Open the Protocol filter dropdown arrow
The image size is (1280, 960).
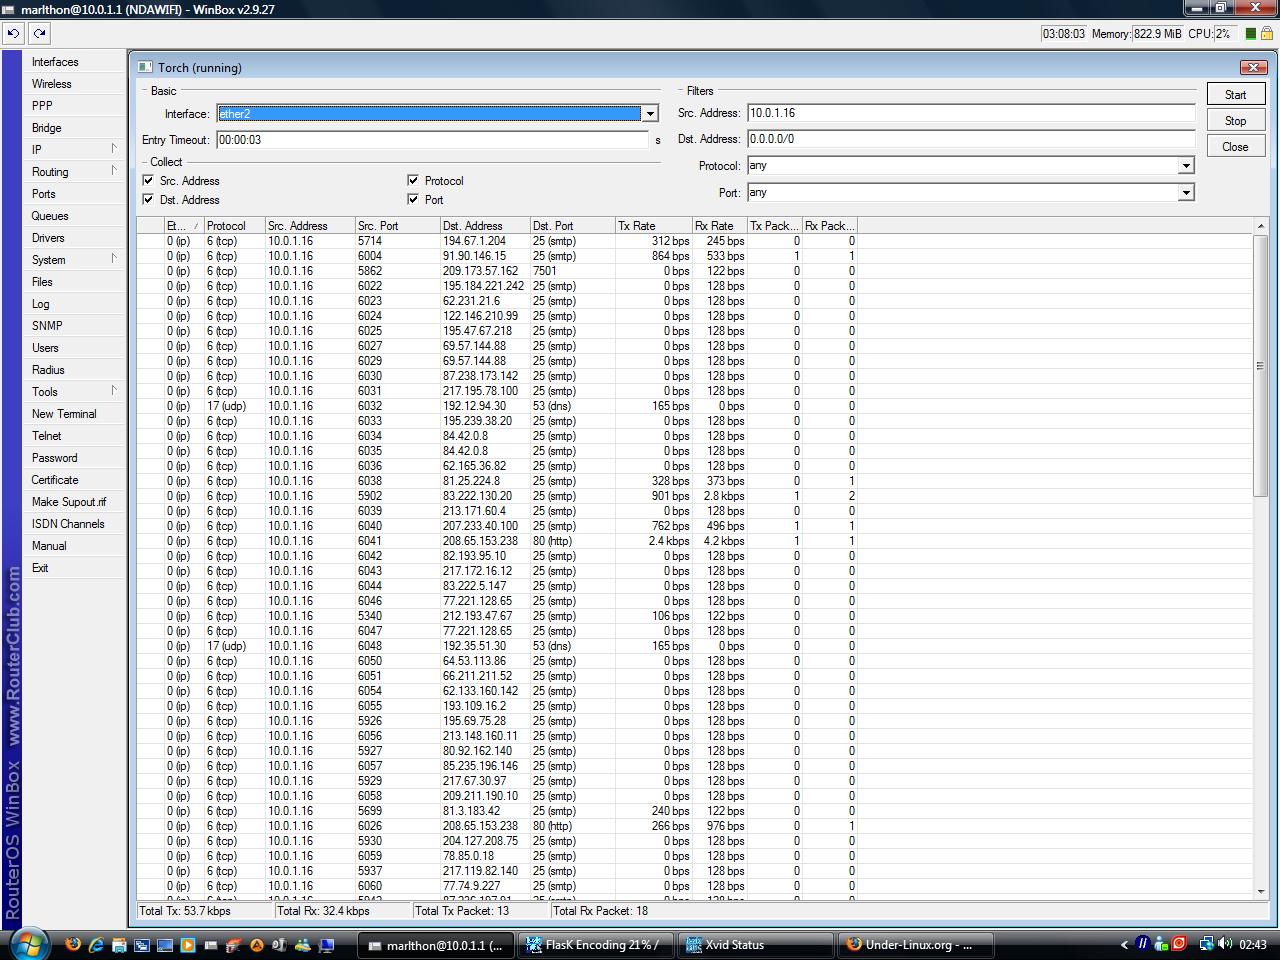(1186, 166)
